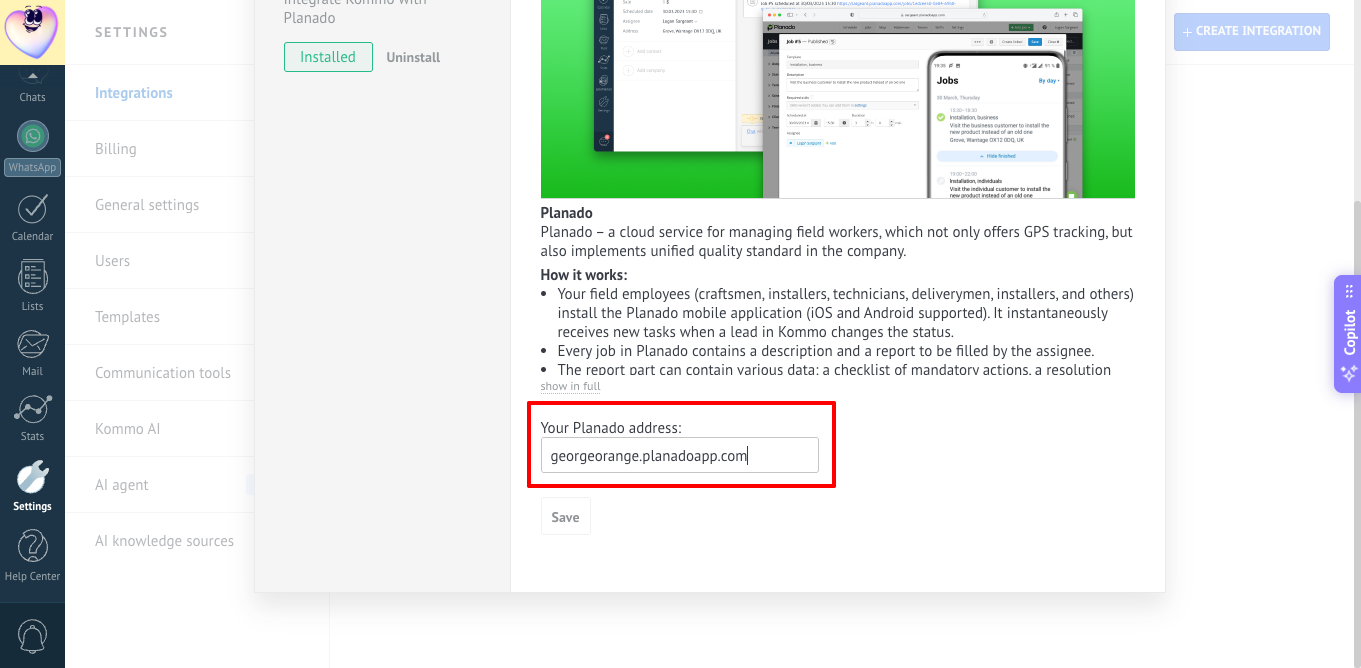
Task: Save the Planado address
Action: [x=565, y=517]
